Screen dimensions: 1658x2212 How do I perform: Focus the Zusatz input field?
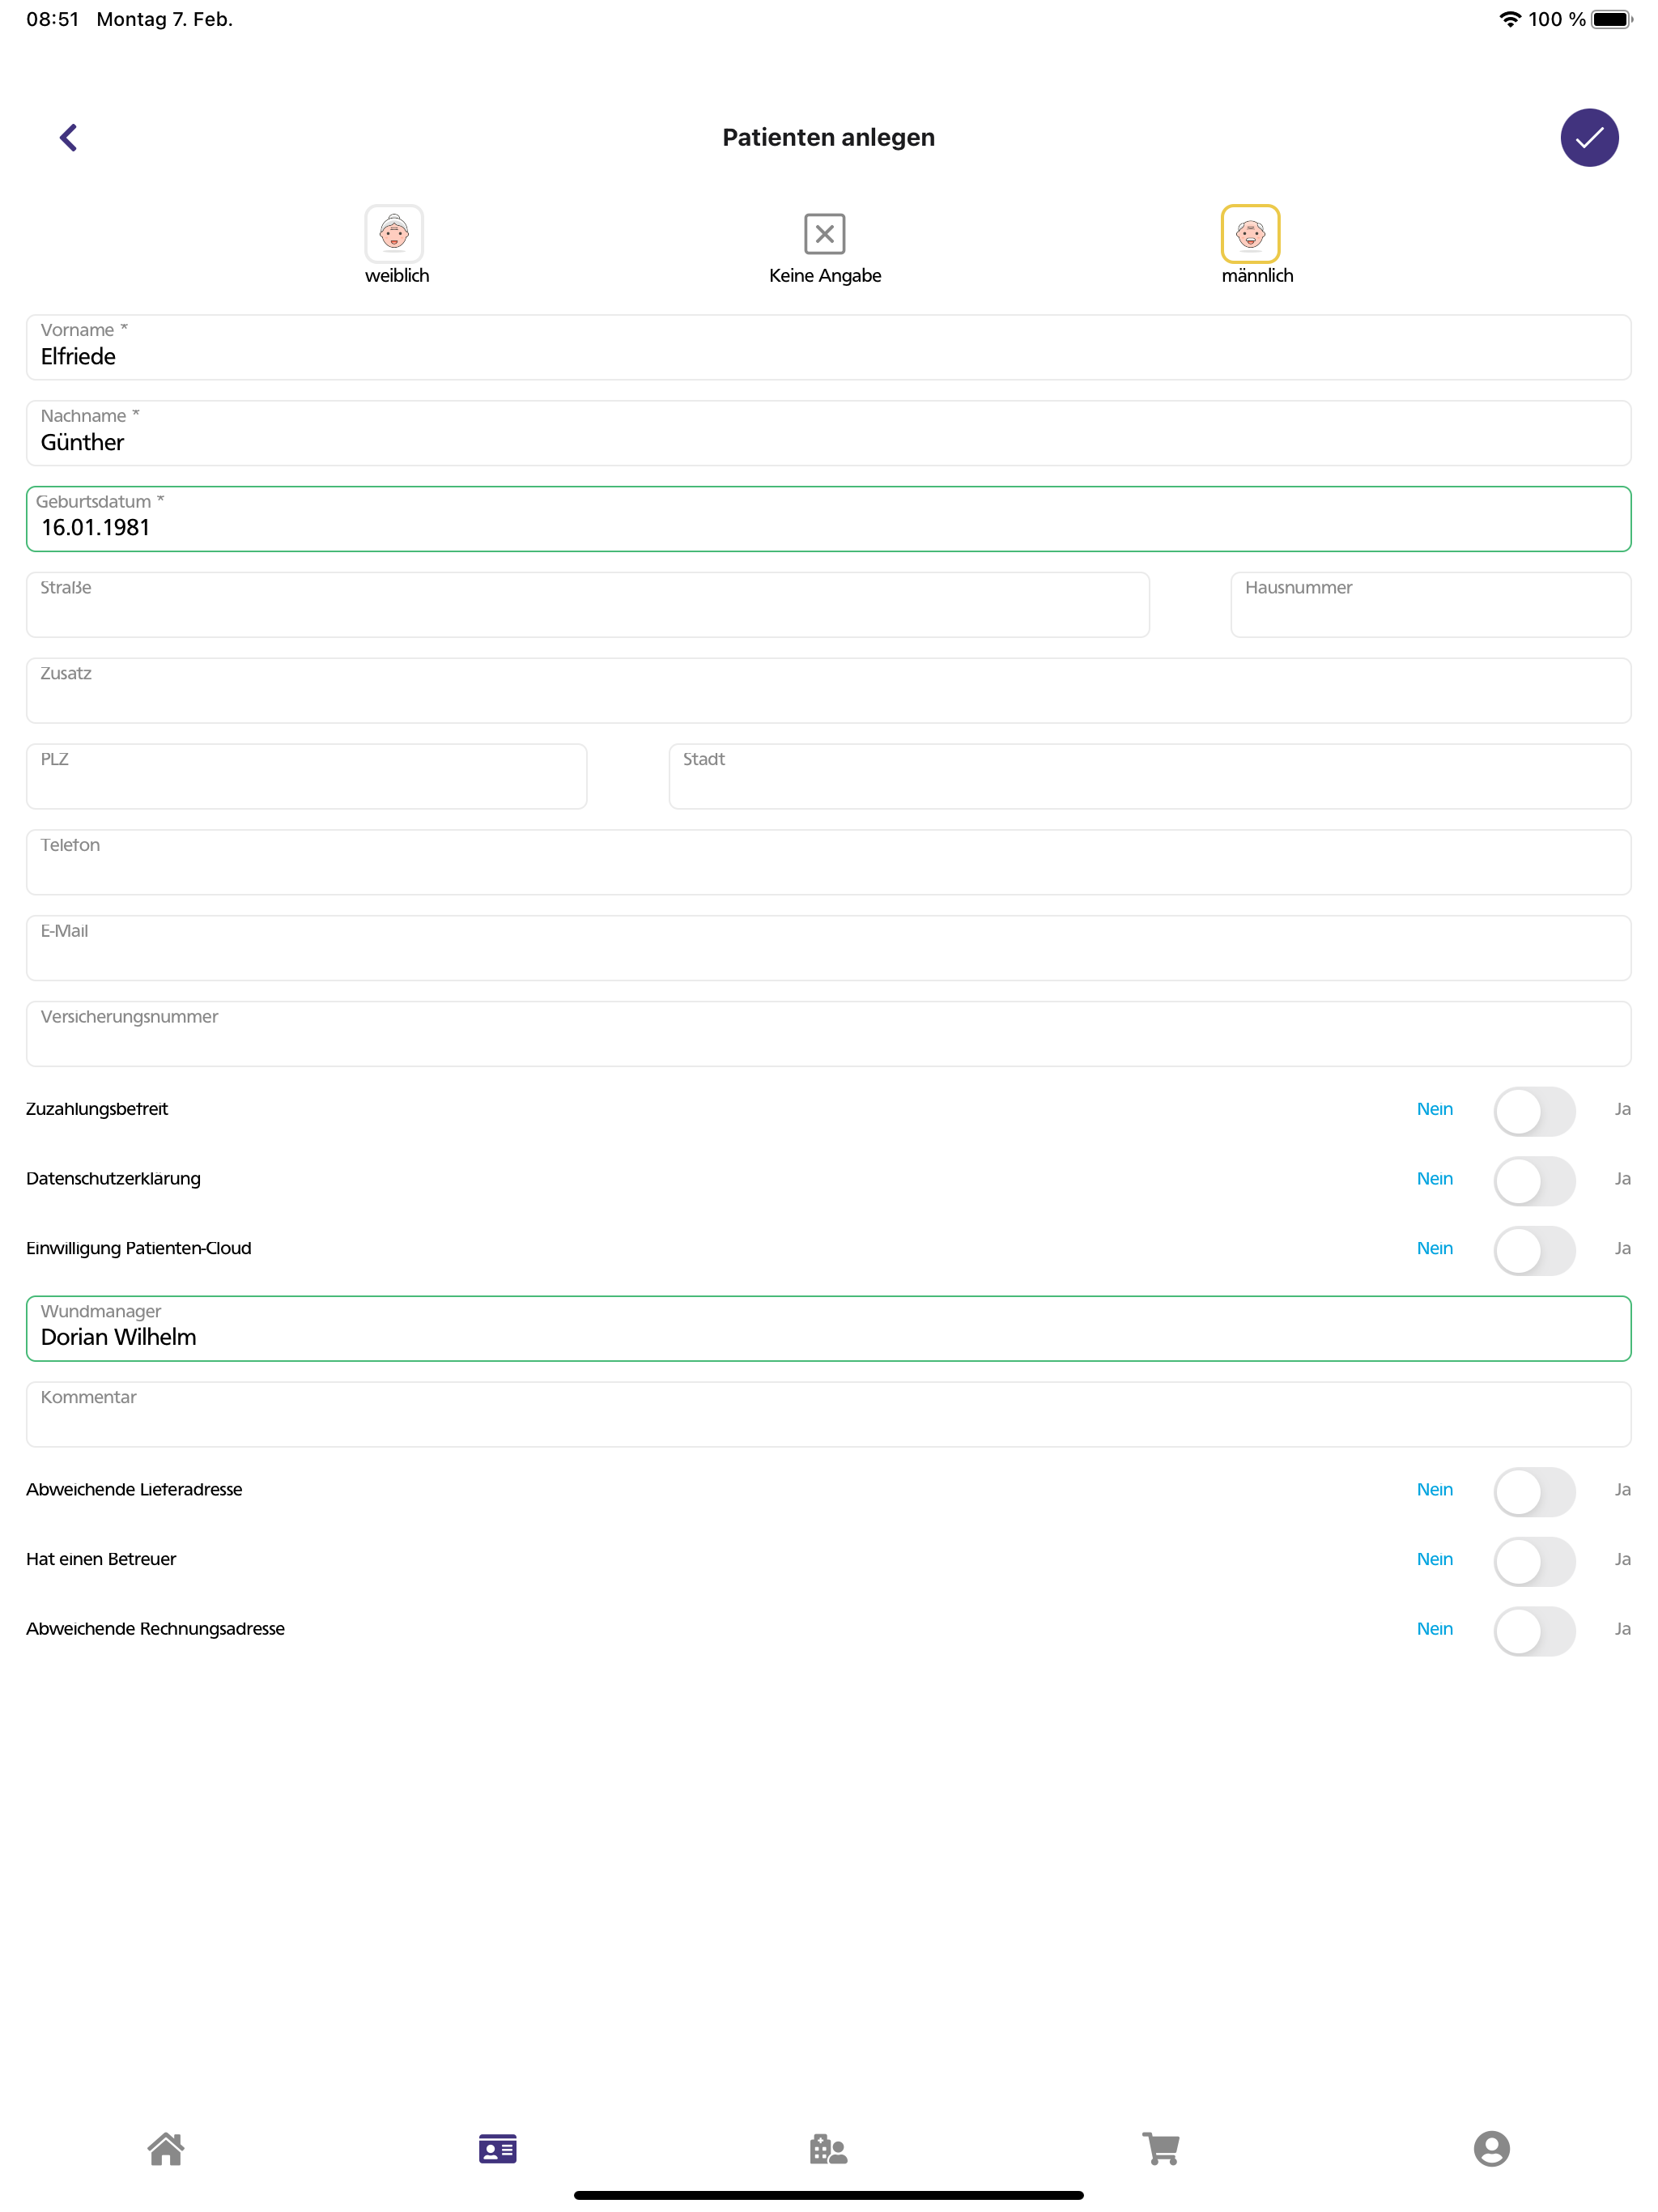tap(828, 690)
